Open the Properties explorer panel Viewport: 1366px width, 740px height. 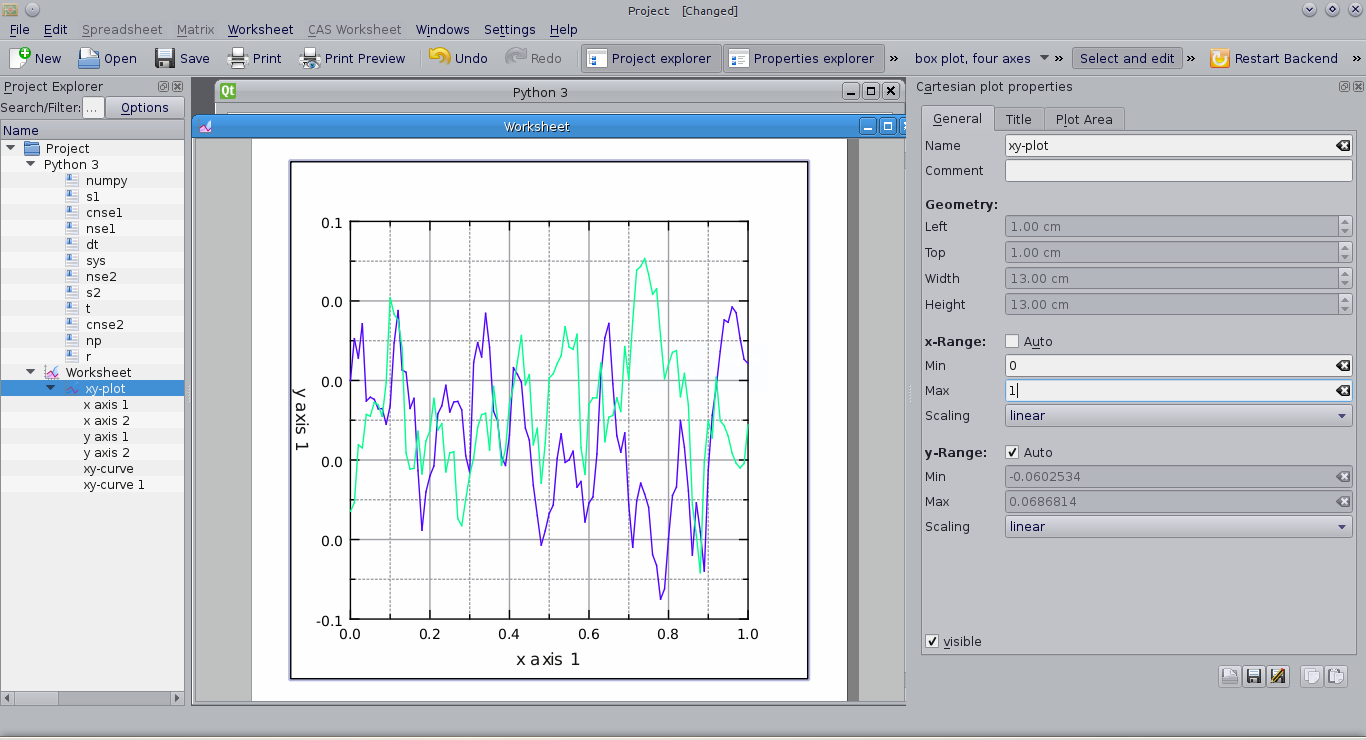click(x=803, y=58)
